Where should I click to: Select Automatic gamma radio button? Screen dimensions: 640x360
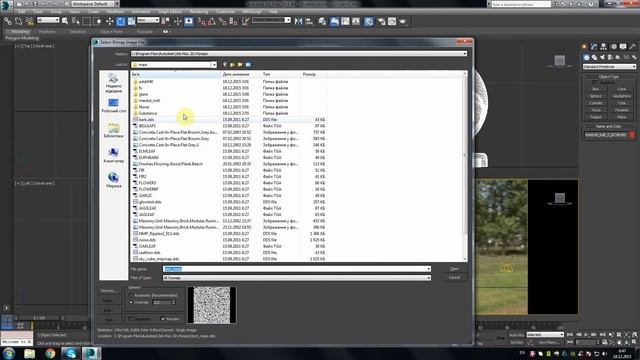click(x=131, y=295)
